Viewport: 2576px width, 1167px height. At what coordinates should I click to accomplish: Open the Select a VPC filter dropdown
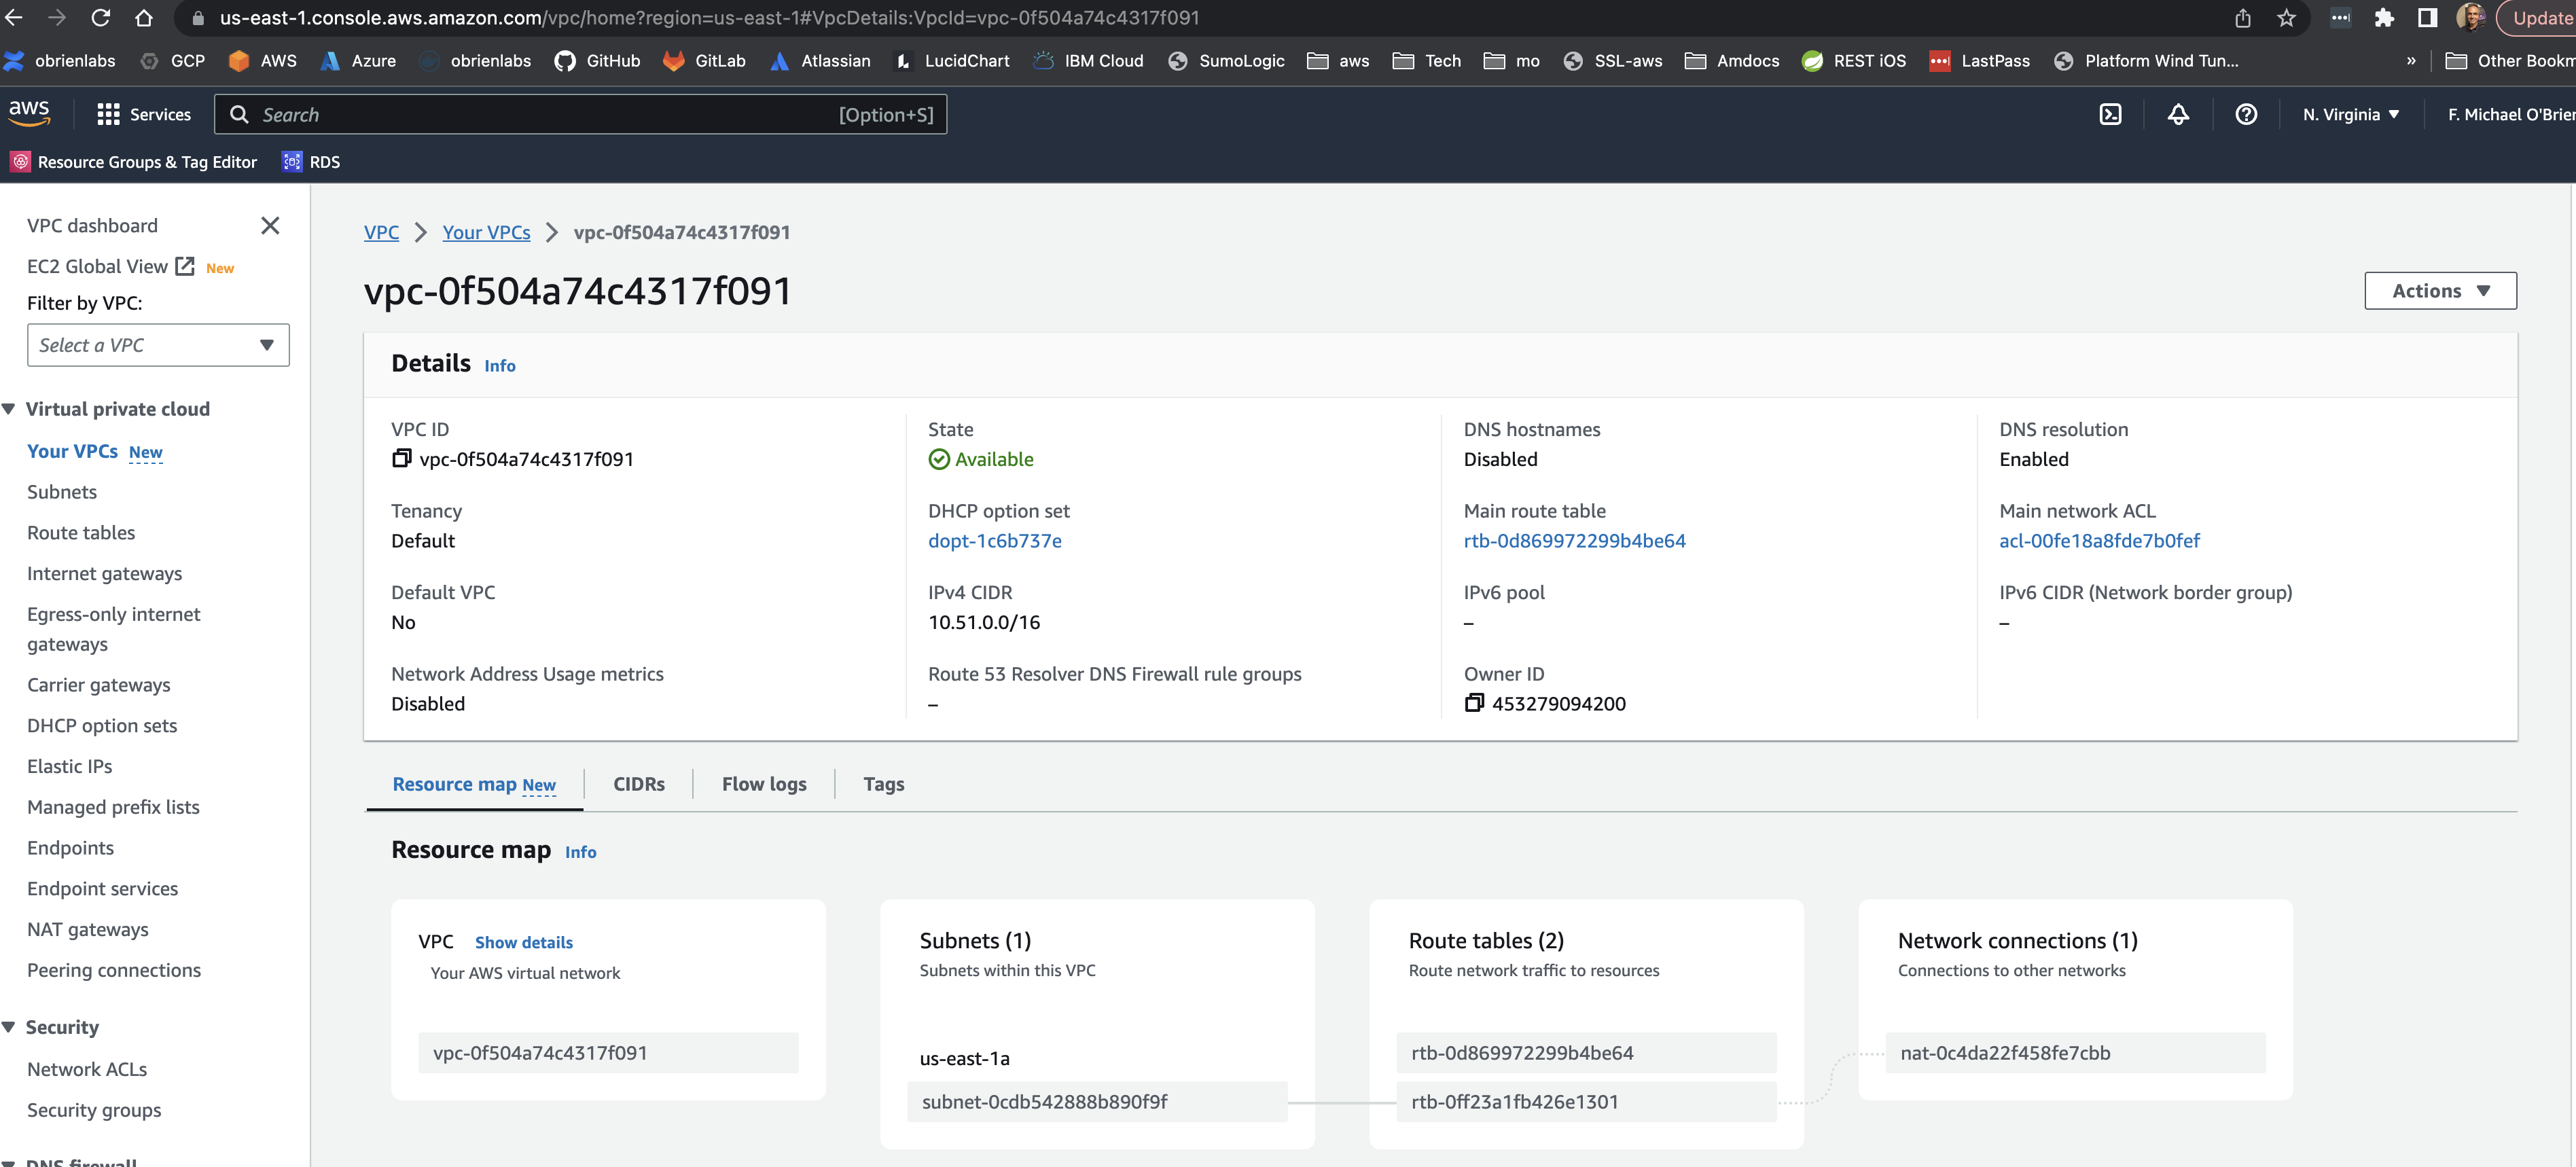point(157,344)
